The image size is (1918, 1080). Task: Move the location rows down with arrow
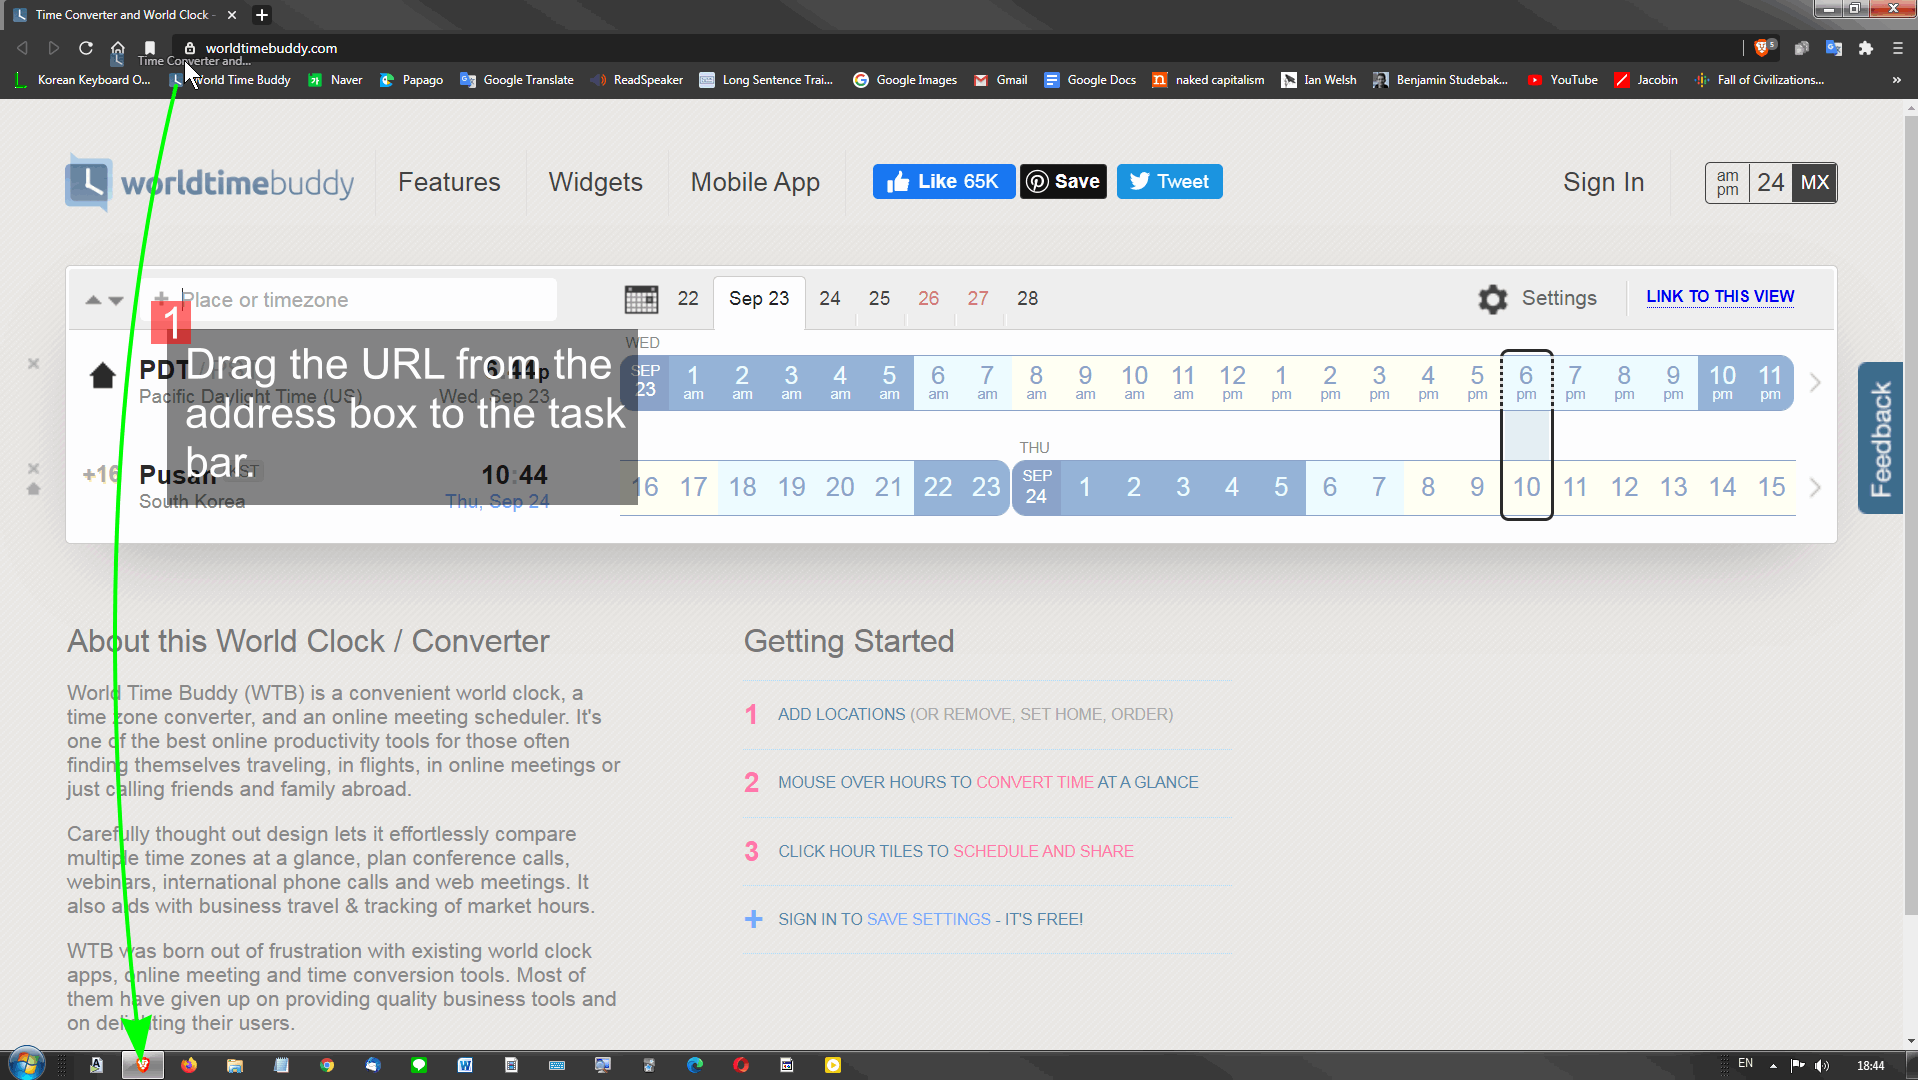[116, 300]
